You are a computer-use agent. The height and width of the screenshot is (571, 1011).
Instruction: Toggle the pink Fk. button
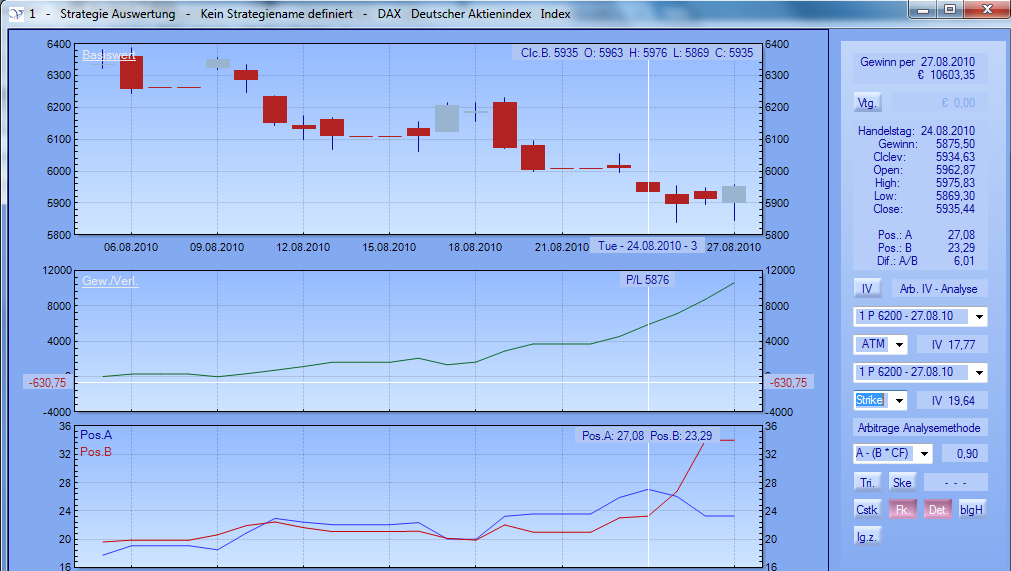pyautogui.click(x=902, y=508)
